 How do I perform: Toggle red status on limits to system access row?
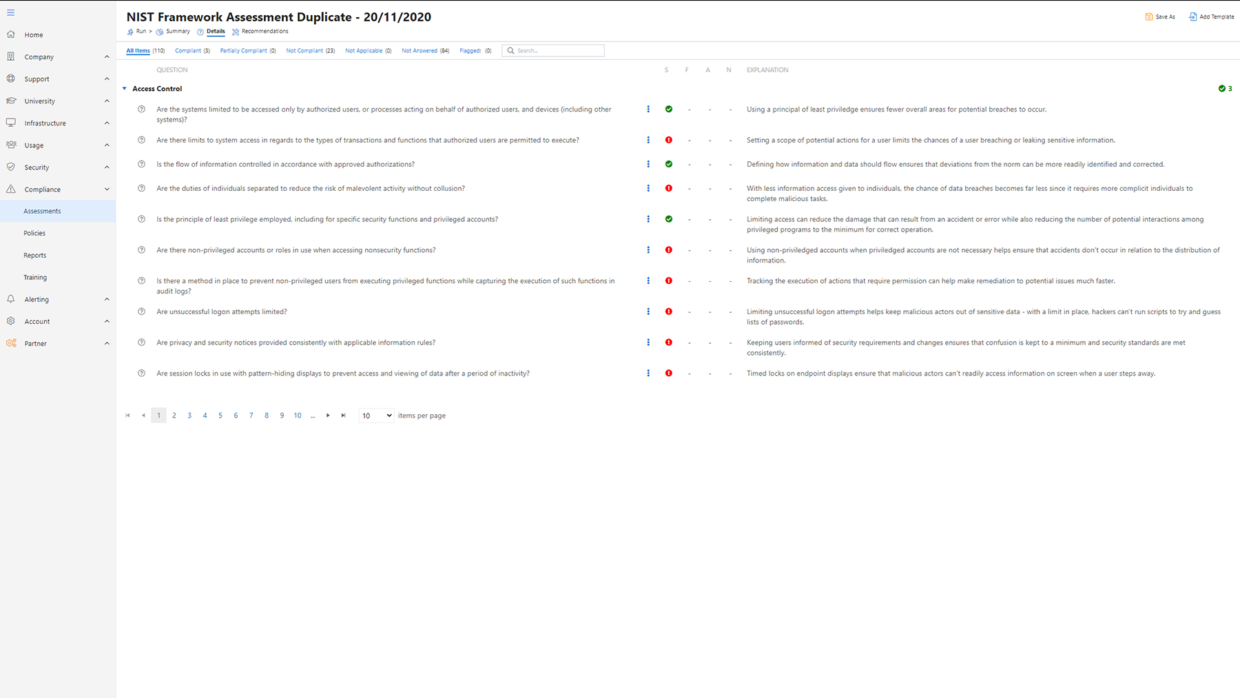669,140
